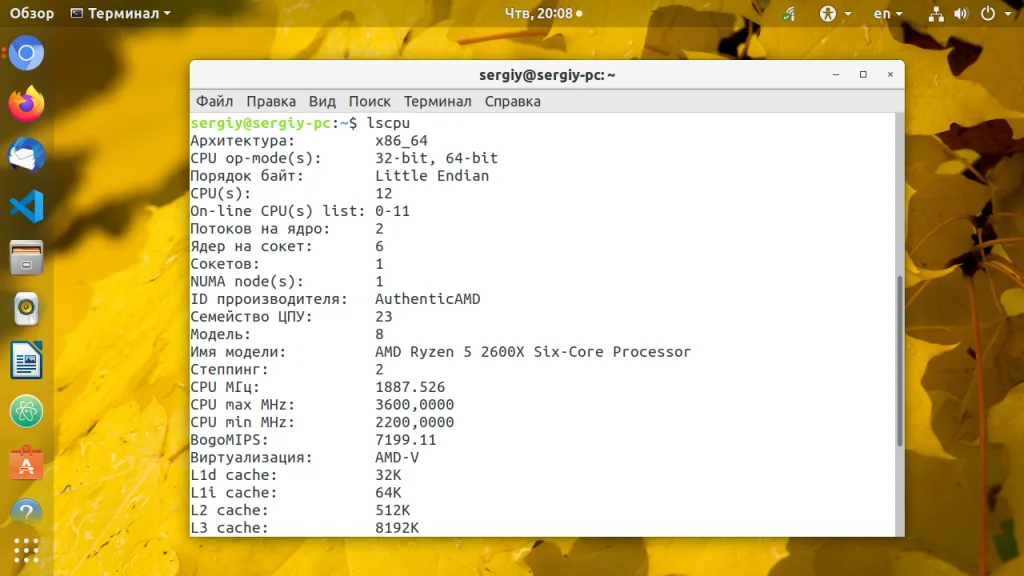This screenshot has height=576, width=1024.
Task: Click the volume speaker icon
Action: pyautogui.click(x=961, y=14)
